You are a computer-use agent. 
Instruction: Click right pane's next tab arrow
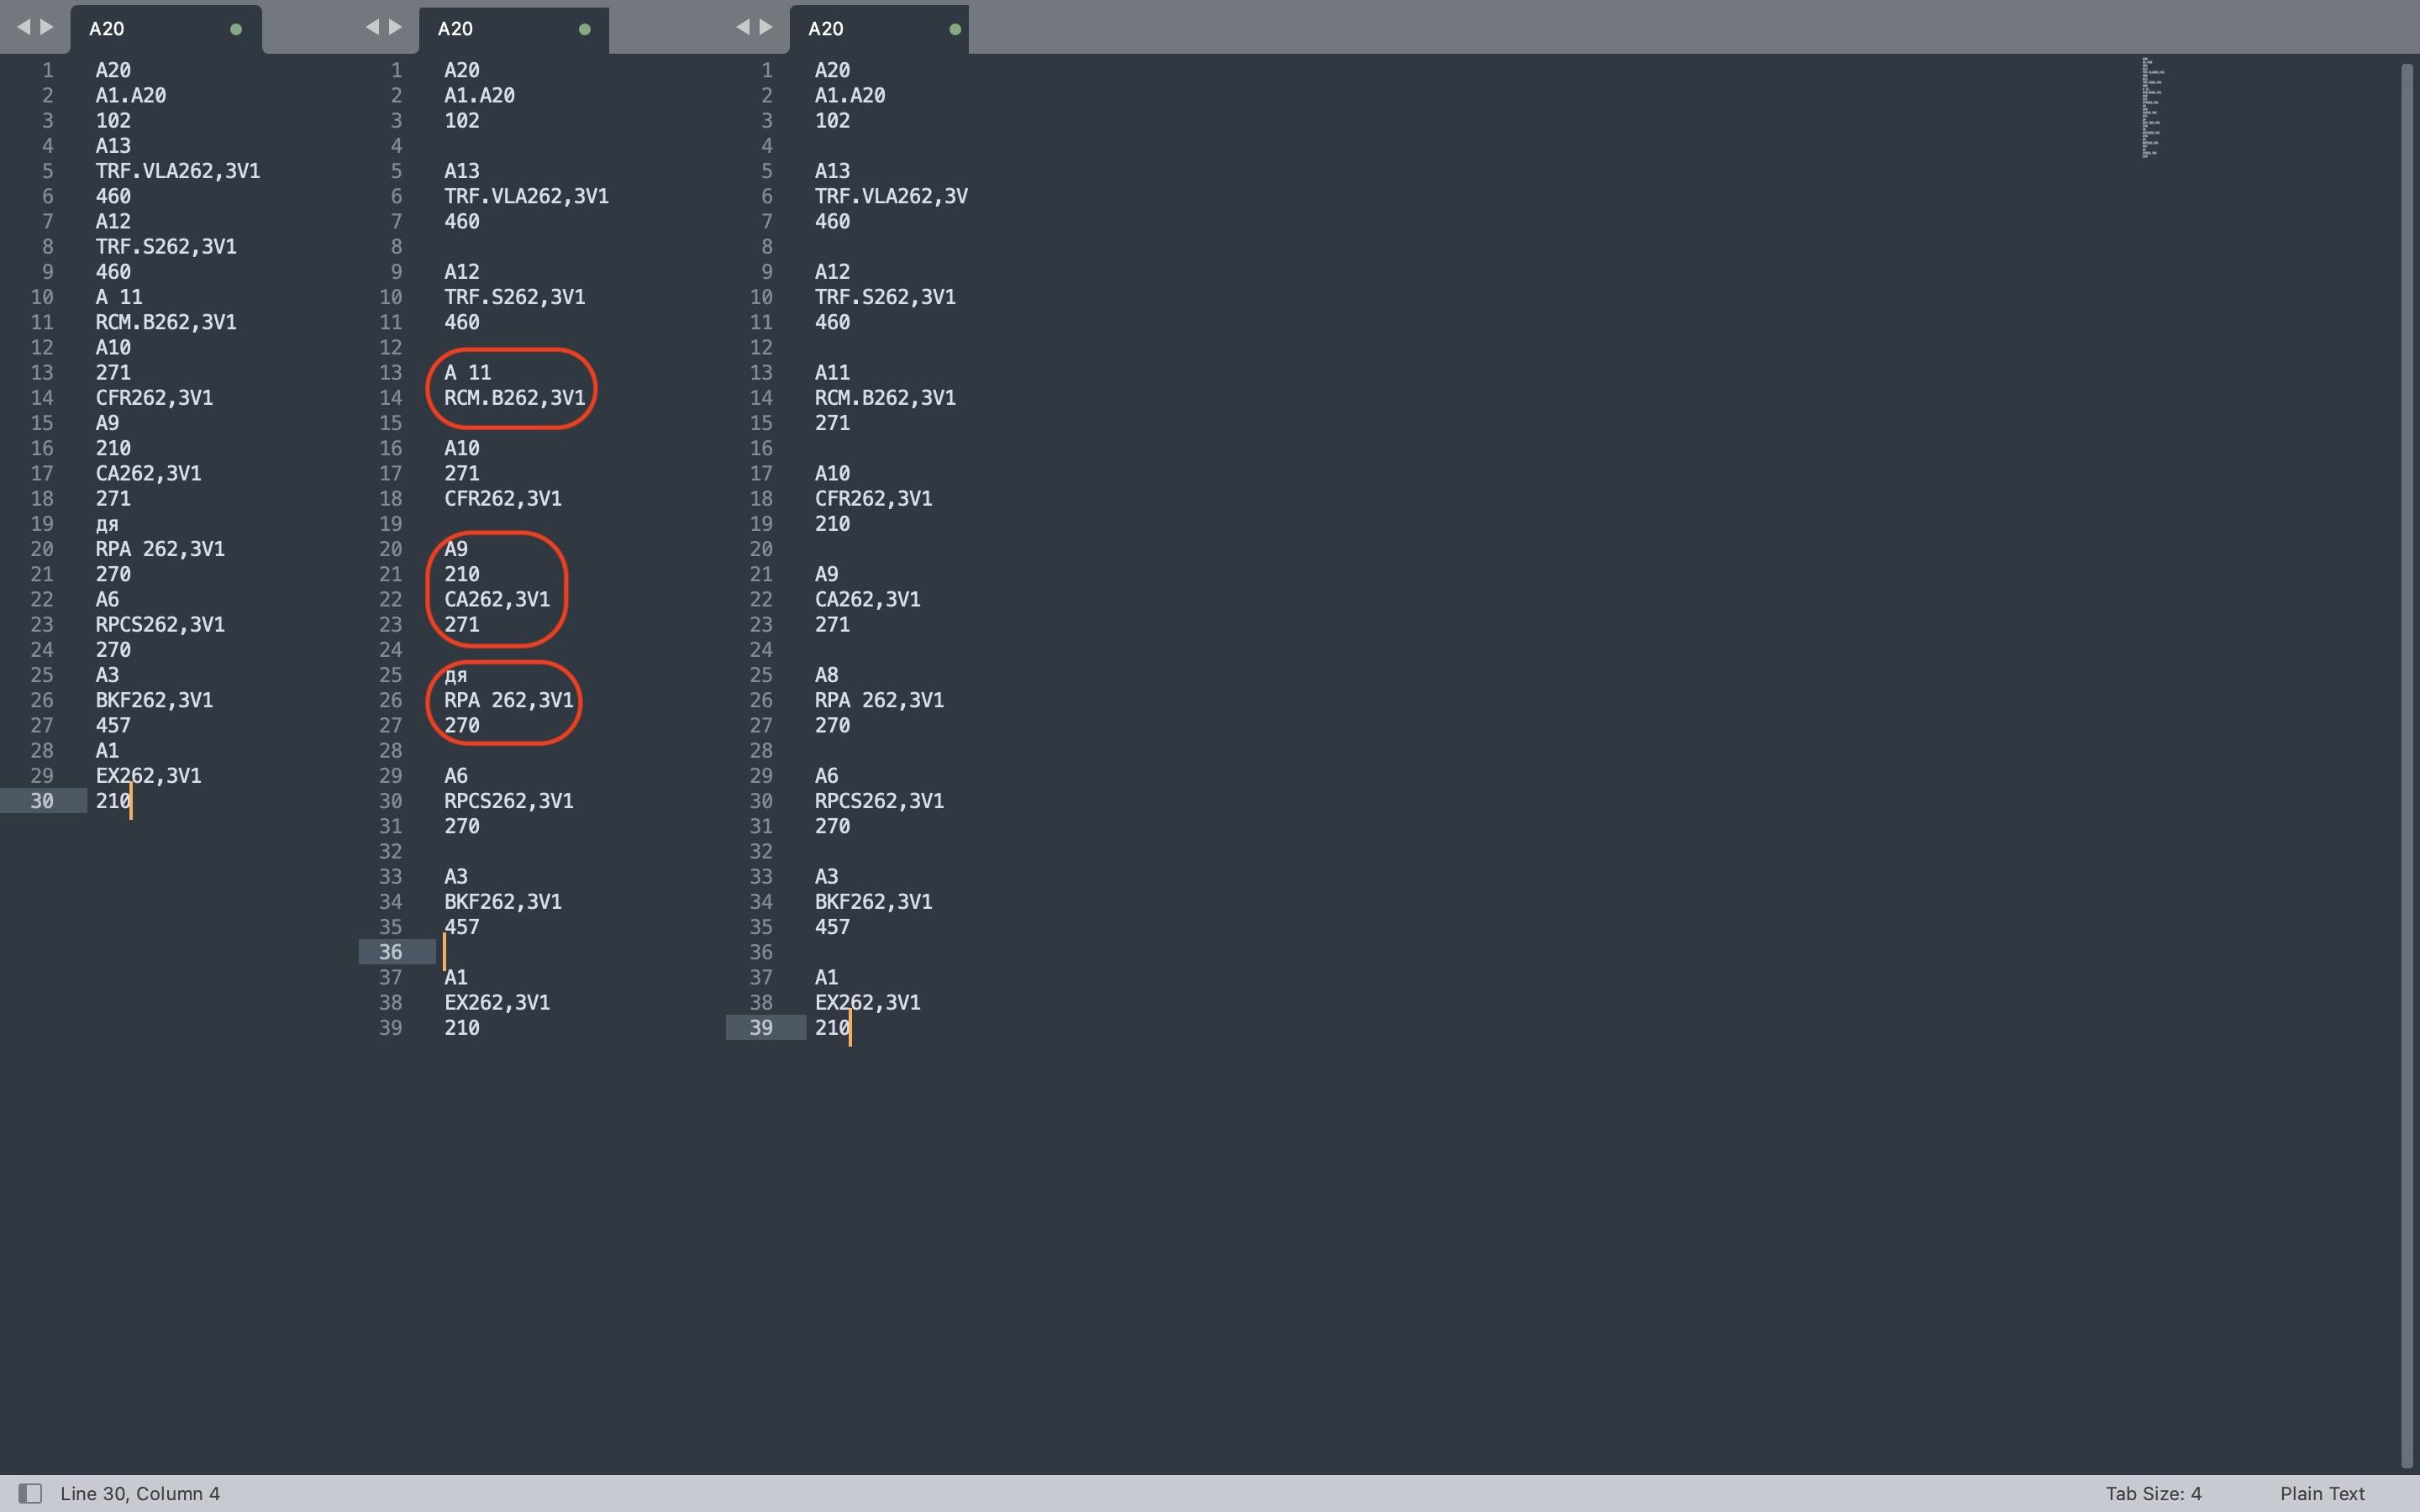point(766,27)
